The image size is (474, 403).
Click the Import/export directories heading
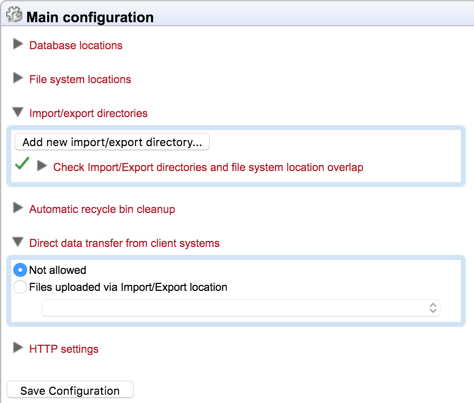click(x=88, y=113)
